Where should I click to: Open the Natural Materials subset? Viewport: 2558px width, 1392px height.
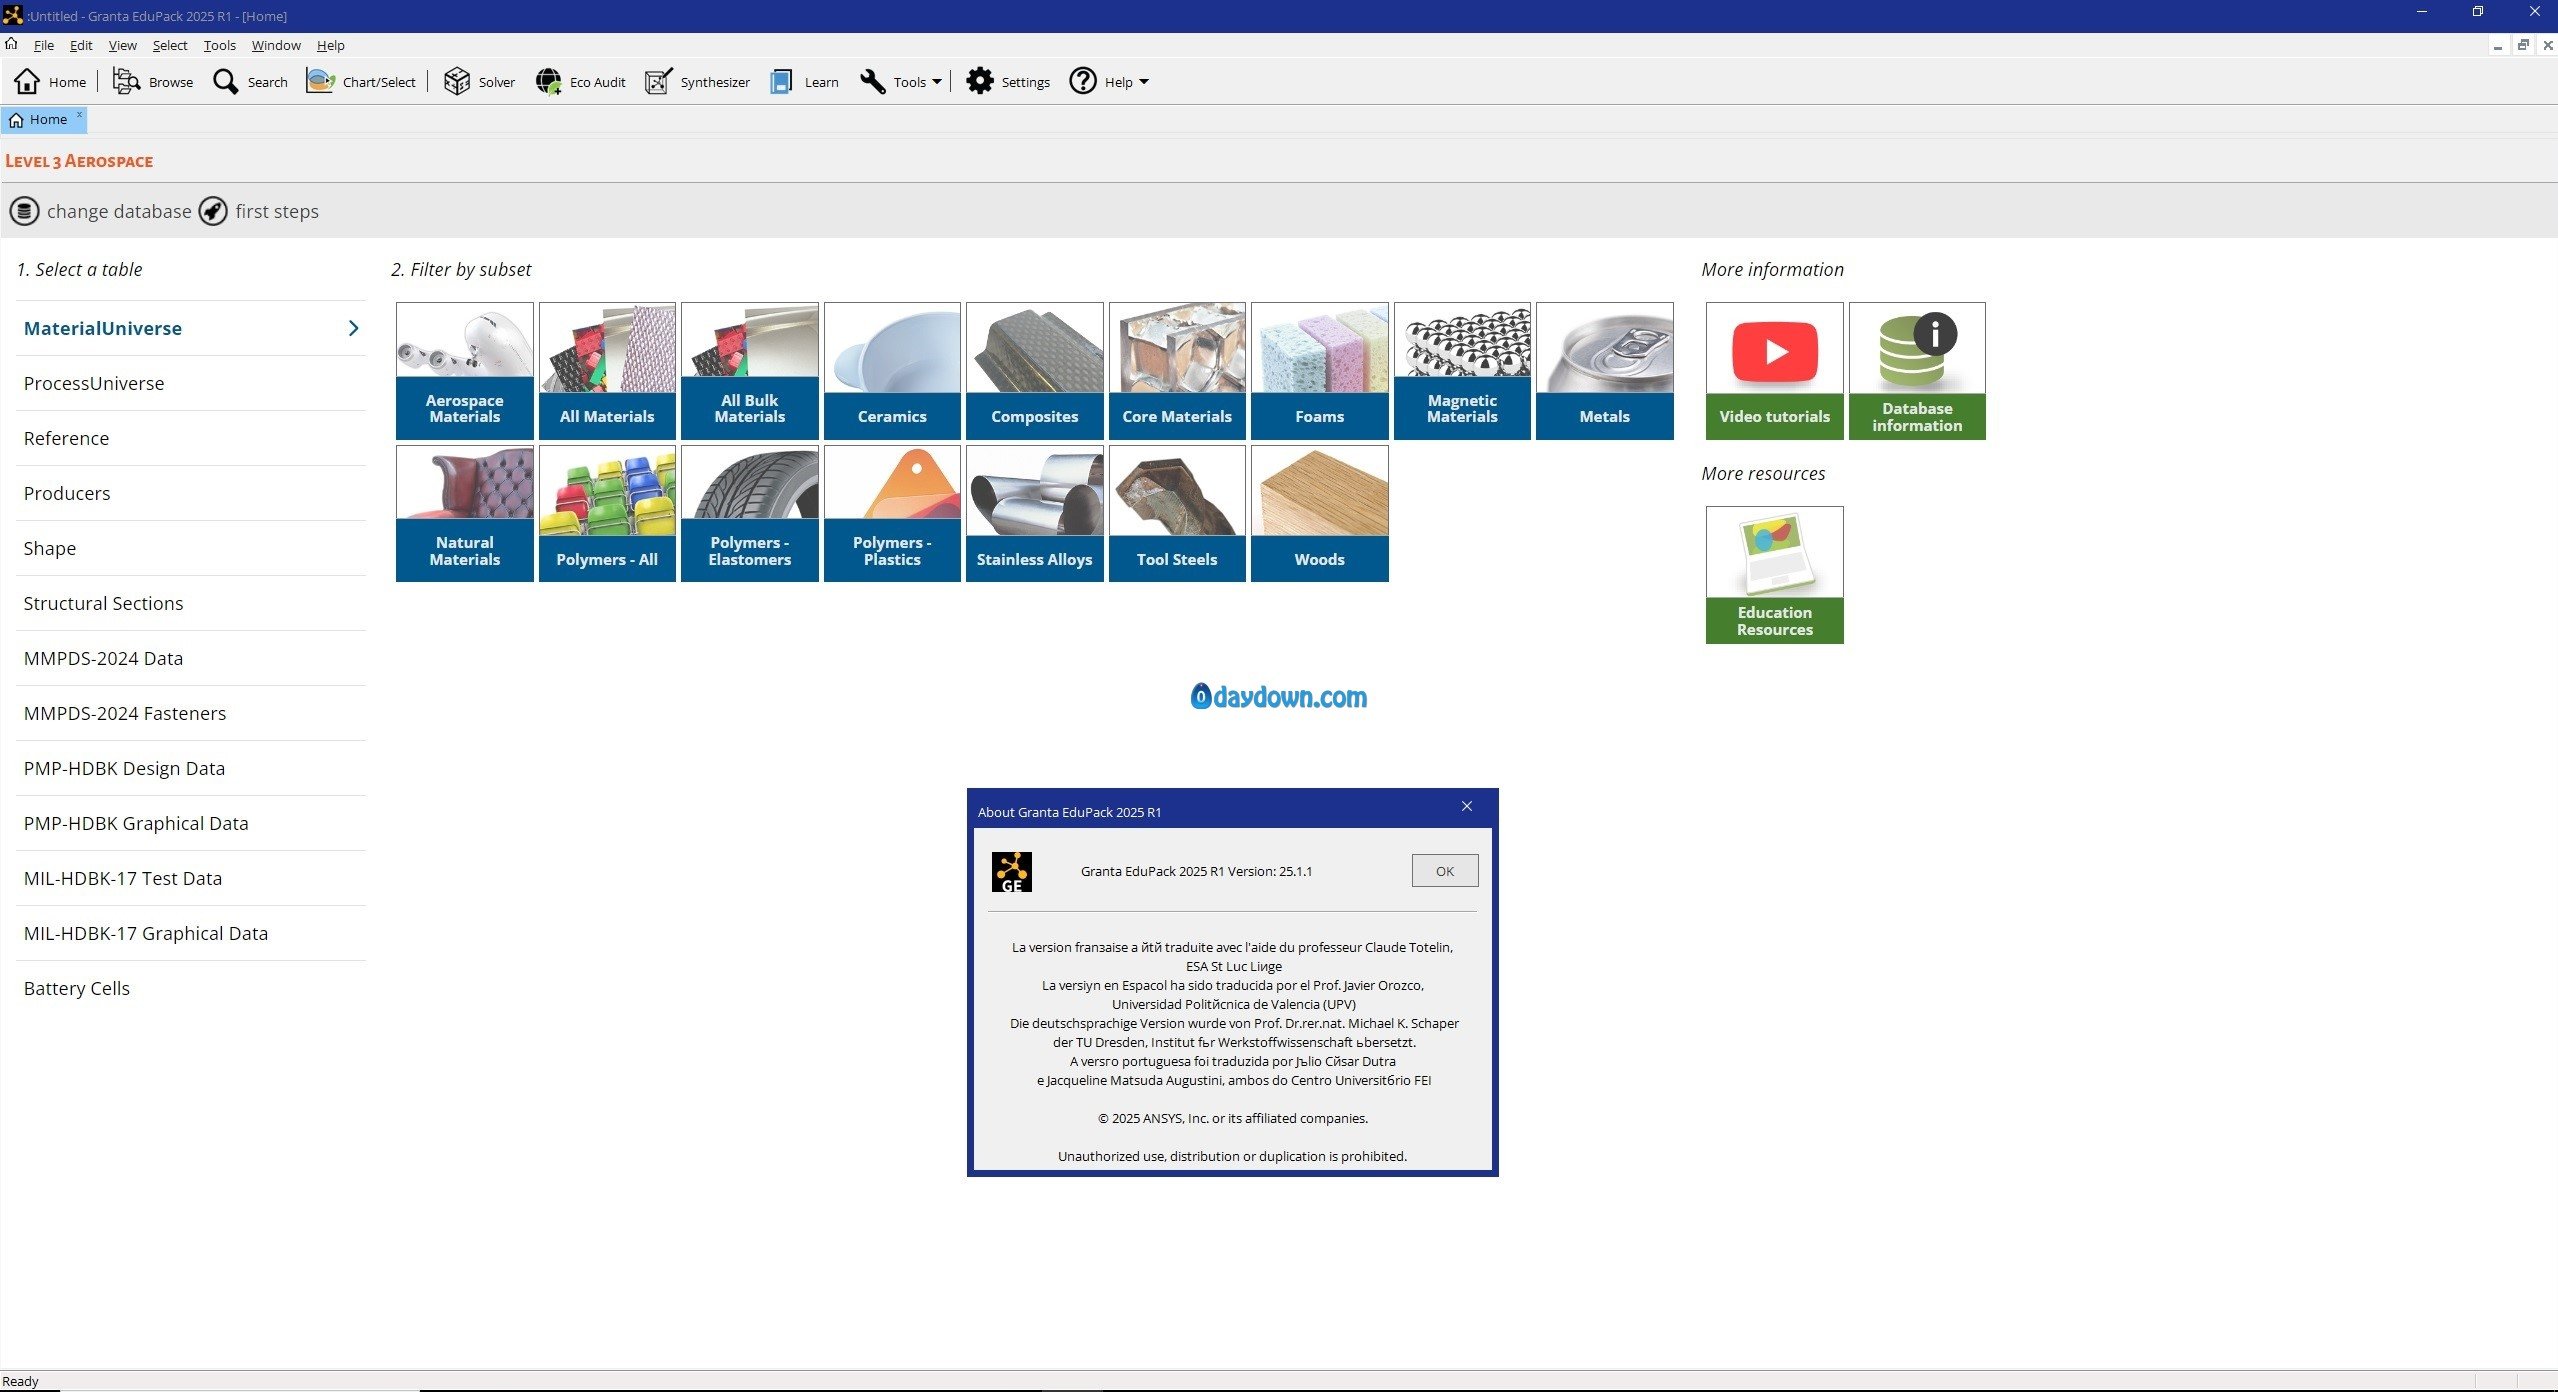(x=465, y=513)
